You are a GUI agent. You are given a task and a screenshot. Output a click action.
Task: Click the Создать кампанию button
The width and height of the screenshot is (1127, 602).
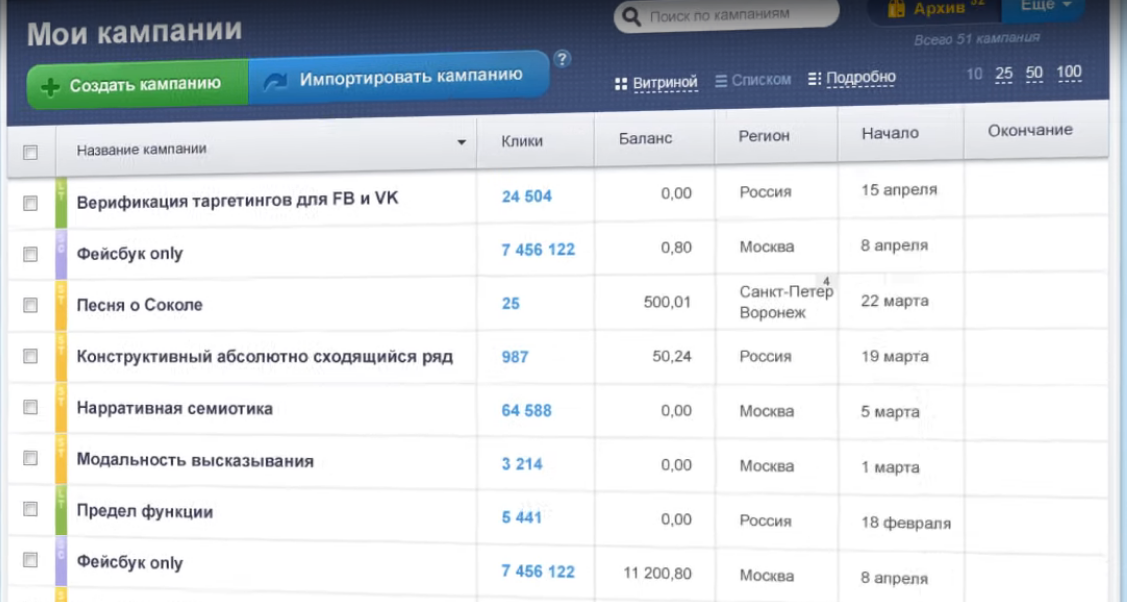[138, 84]
